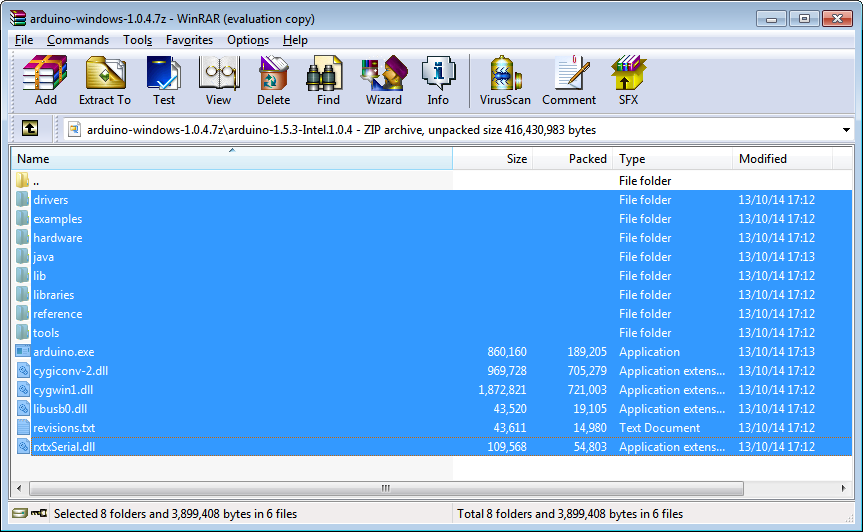The image size is (863, 532).
Task: Expand the archive path dropdown arrow
Action: point(846,130)
